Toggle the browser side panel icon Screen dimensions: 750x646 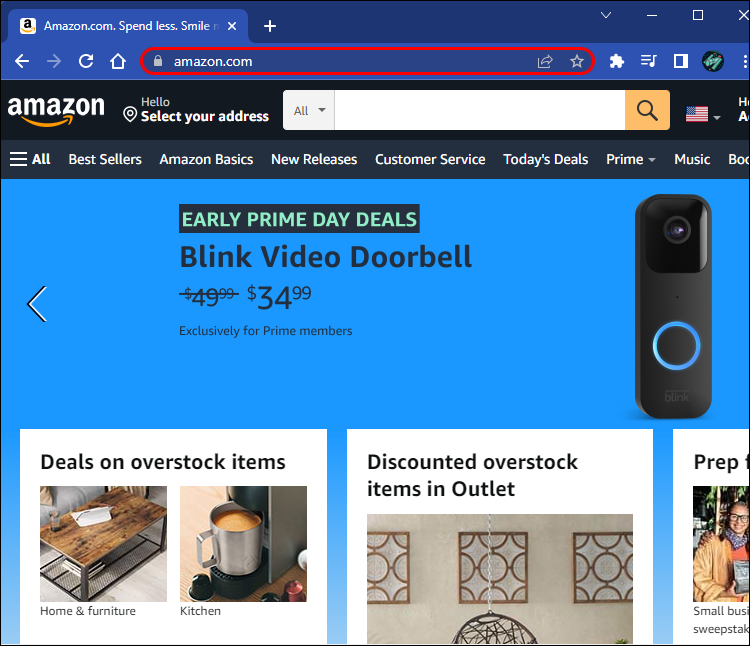point(681,61)
